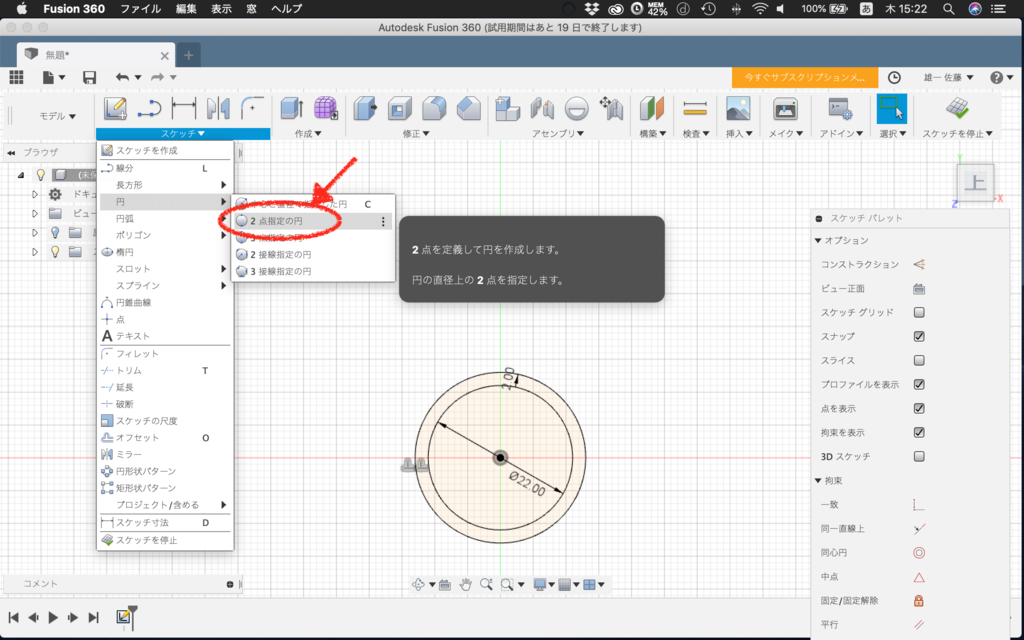Select 2 点指定の円 from circle submenu

pos(313,221)
